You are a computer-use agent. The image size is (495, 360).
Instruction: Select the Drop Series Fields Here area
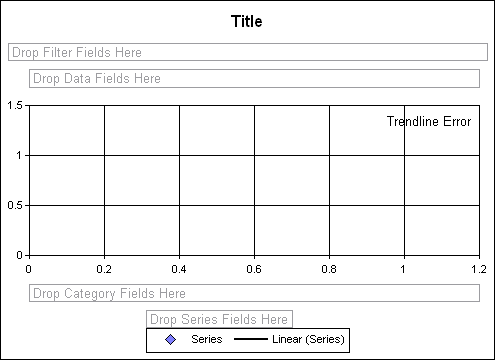point(219,319)
